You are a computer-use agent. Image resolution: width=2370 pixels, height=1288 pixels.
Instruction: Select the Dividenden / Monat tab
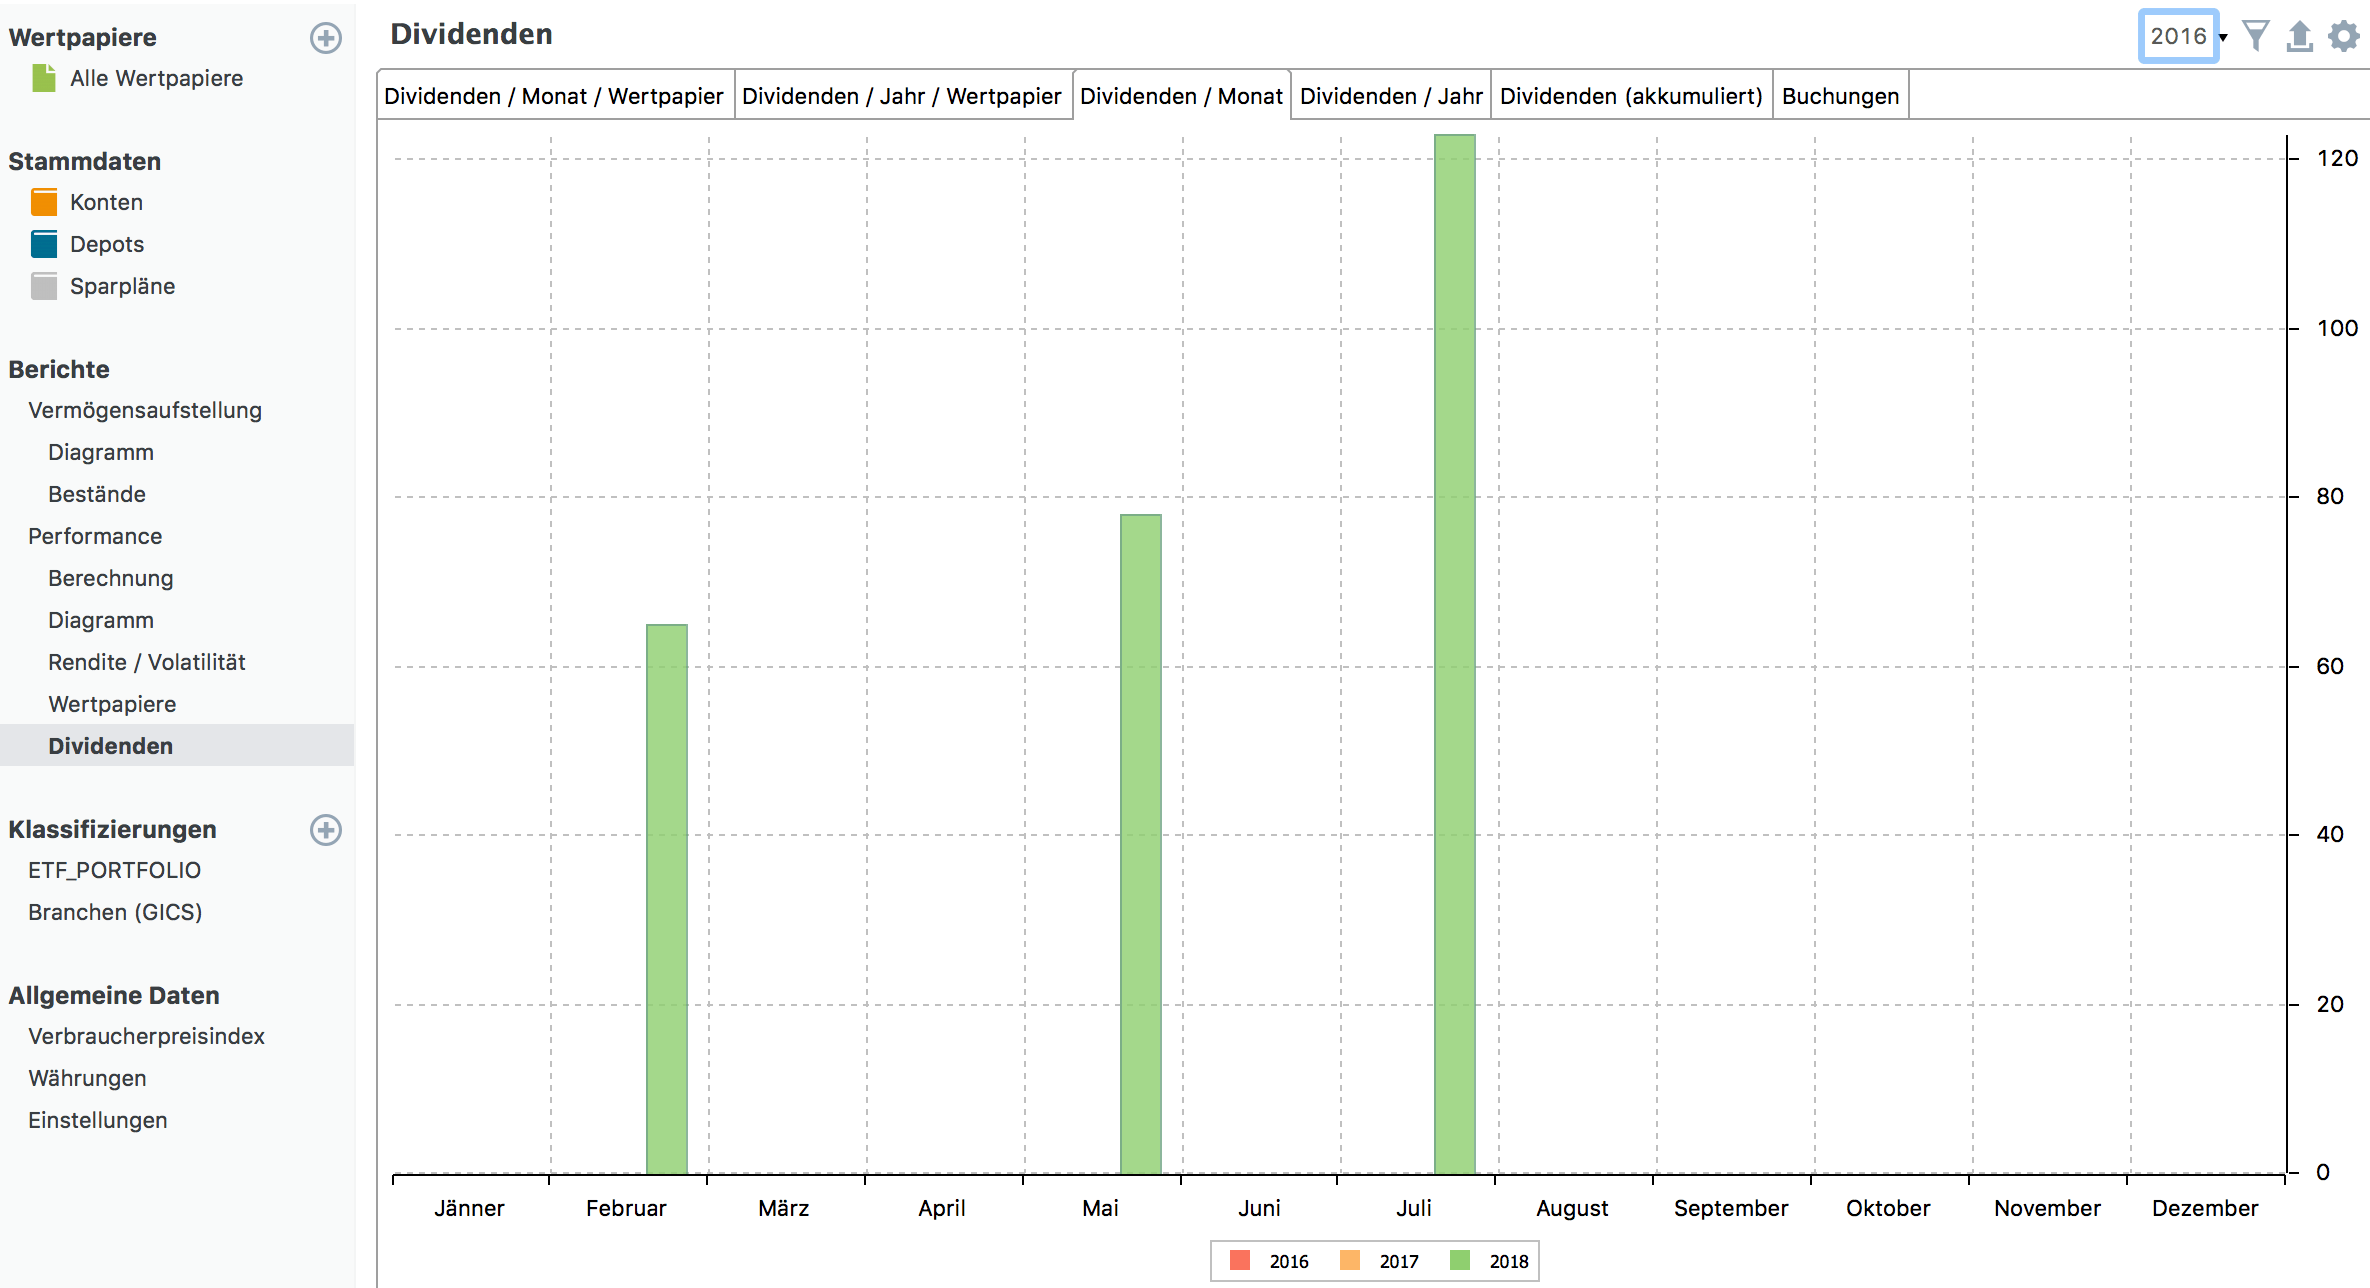[1182, 96]
